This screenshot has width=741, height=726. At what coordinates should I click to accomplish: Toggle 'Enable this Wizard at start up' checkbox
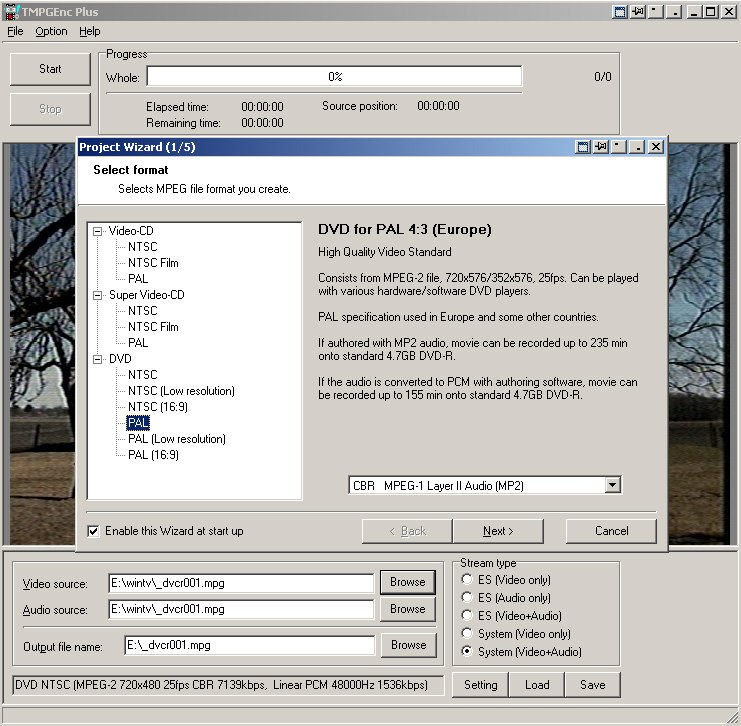[x=93, y=531]
